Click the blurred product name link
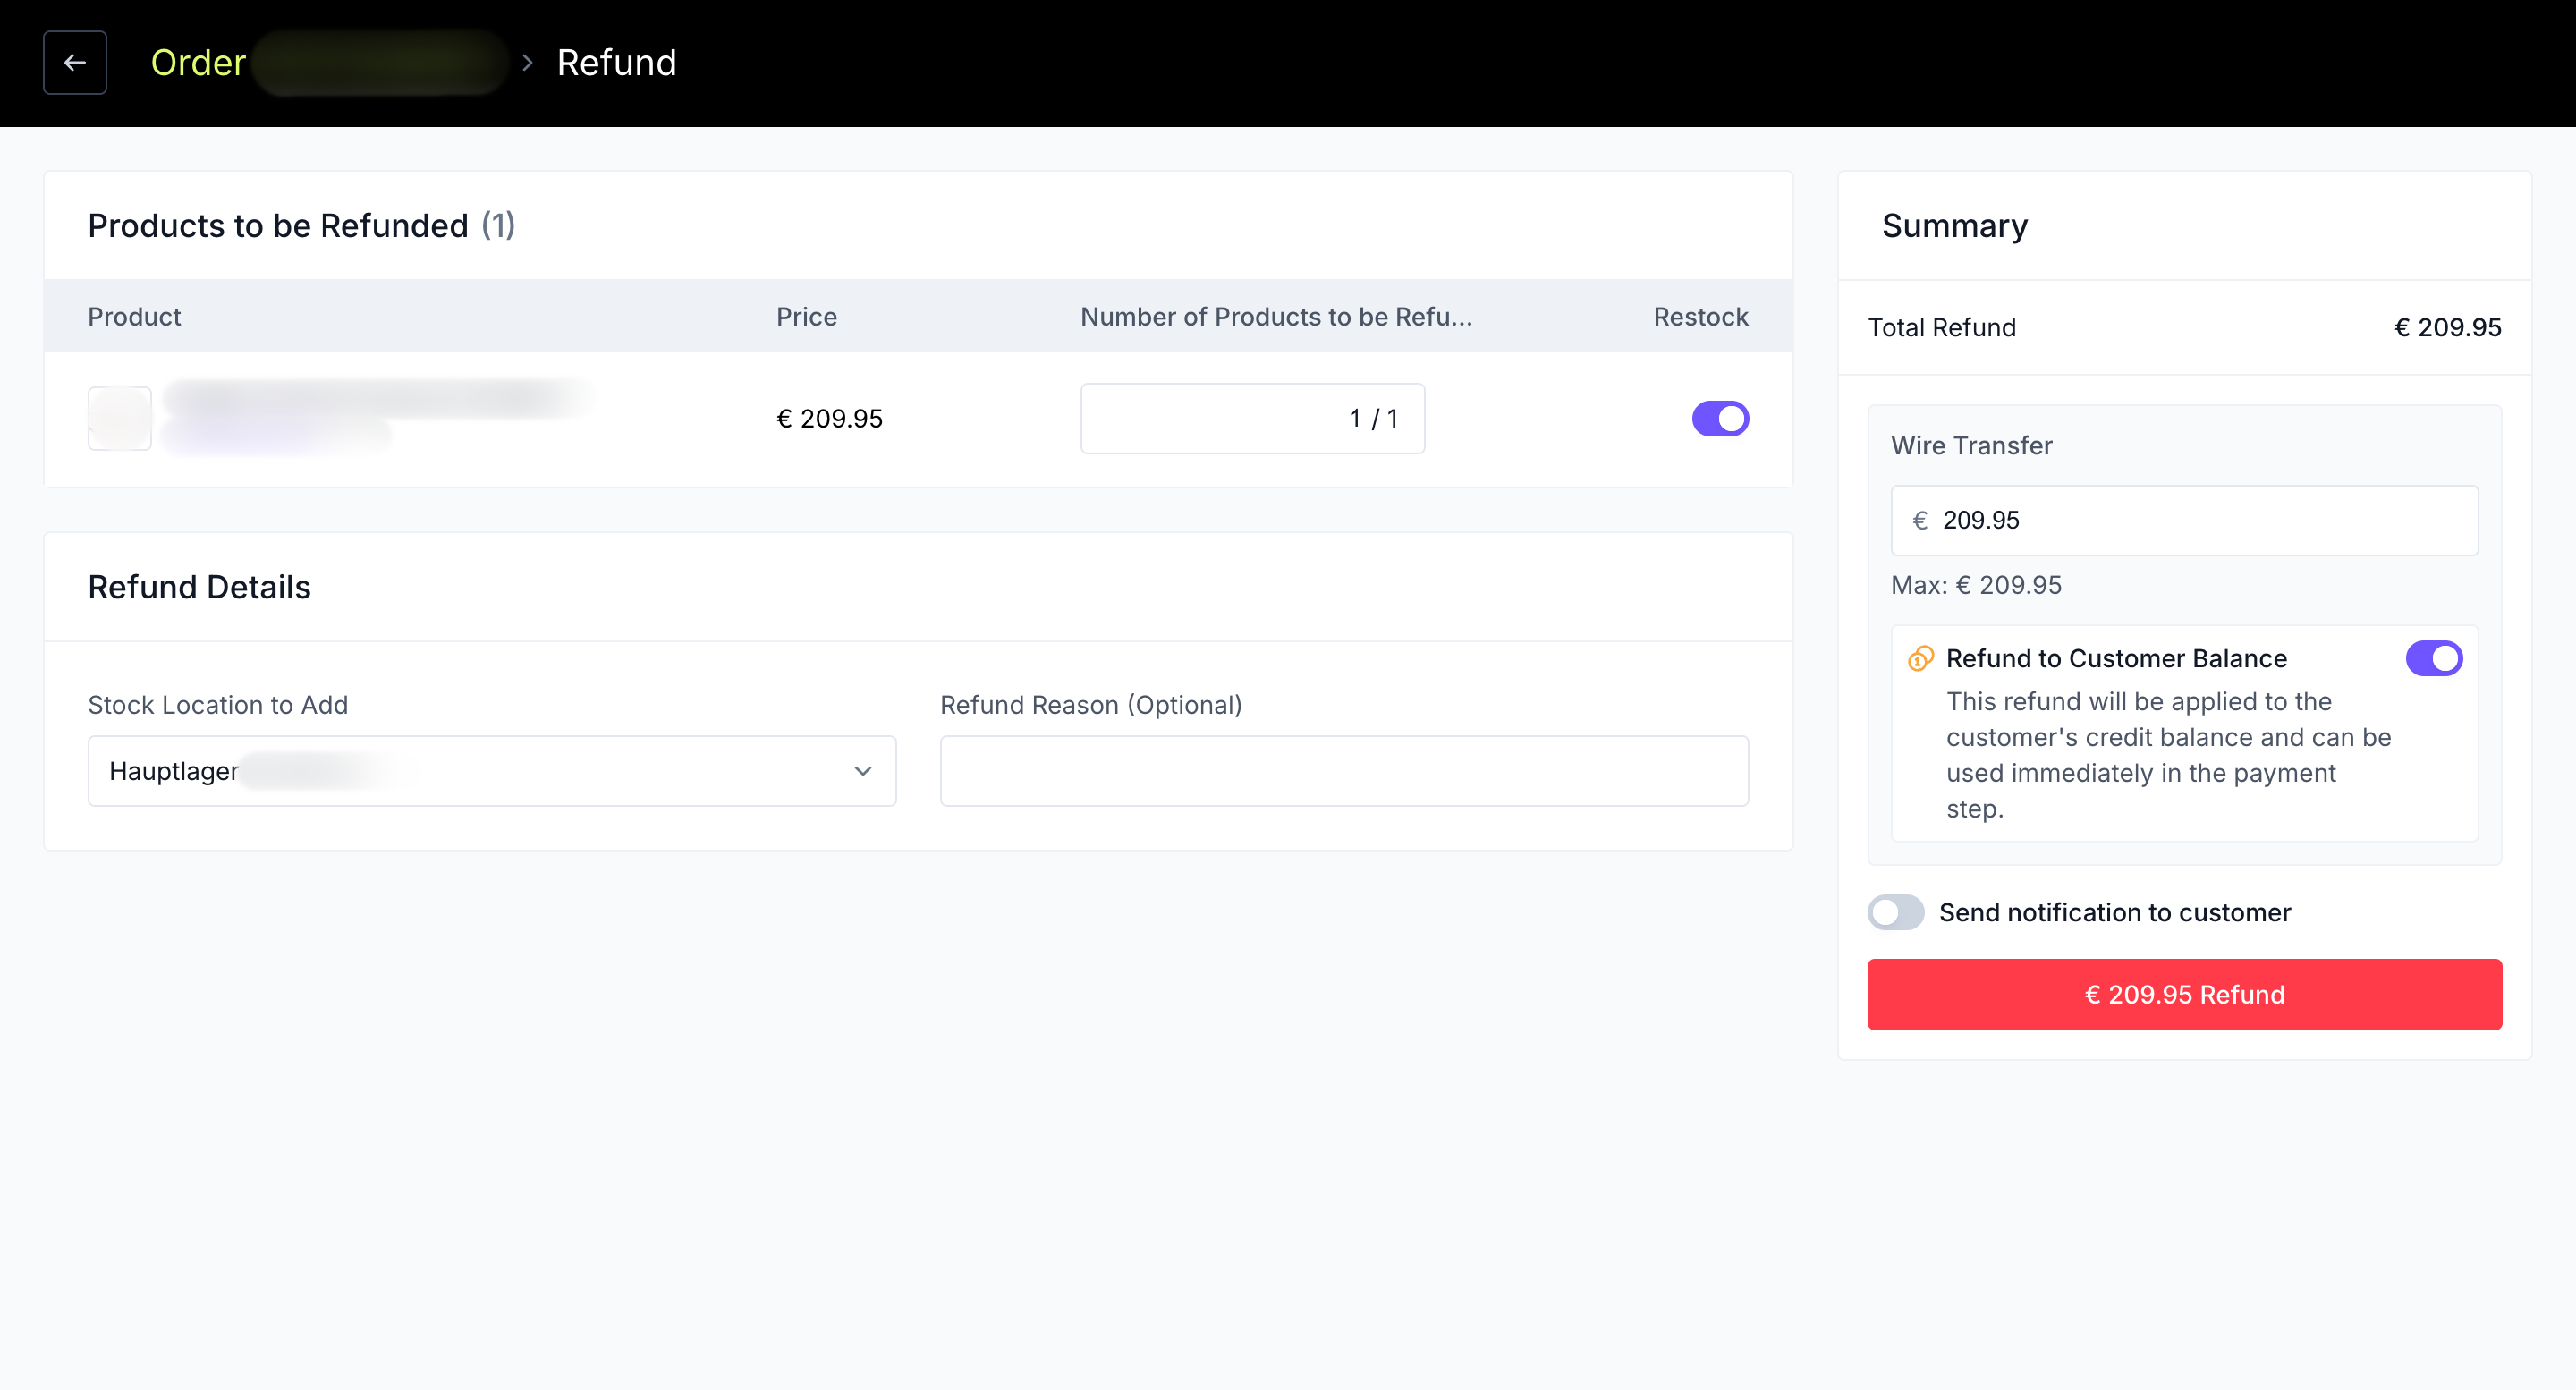 point(380,400)
